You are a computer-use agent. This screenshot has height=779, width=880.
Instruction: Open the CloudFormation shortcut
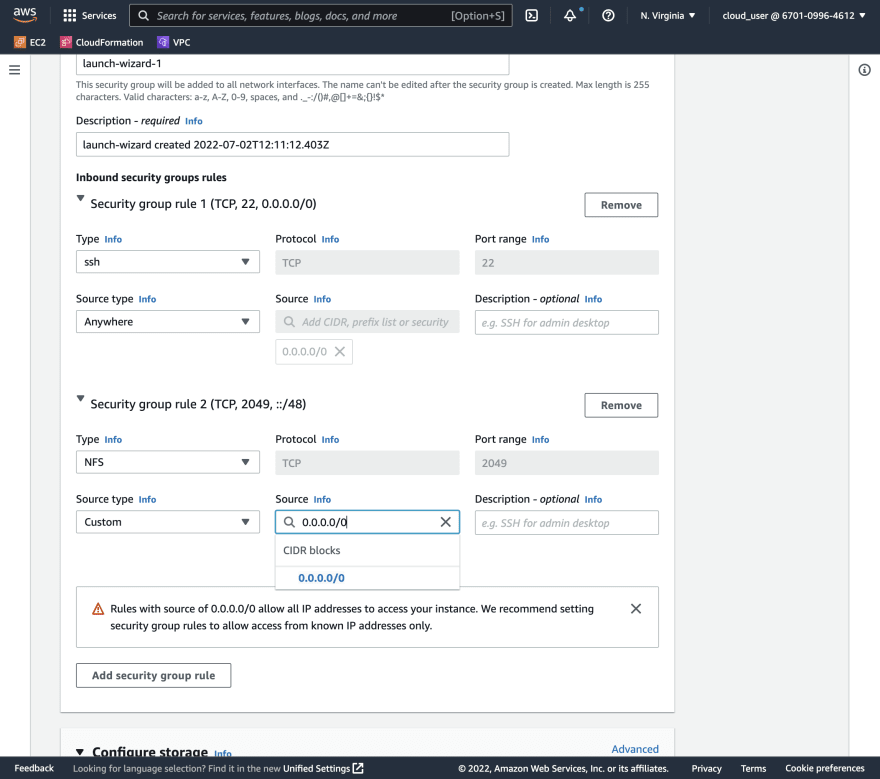point(102,42)
